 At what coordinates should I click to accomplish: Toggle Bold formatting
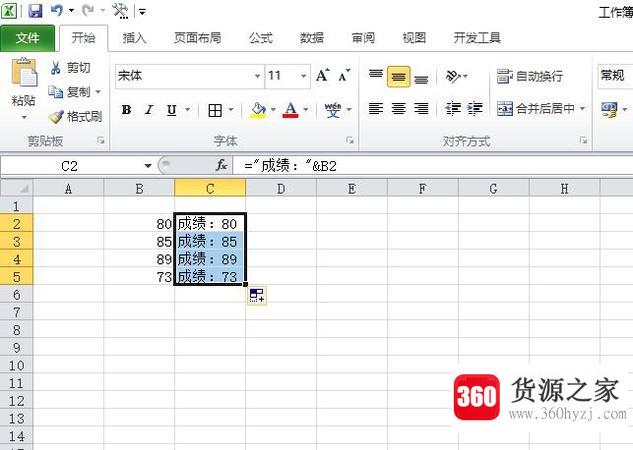126,110
